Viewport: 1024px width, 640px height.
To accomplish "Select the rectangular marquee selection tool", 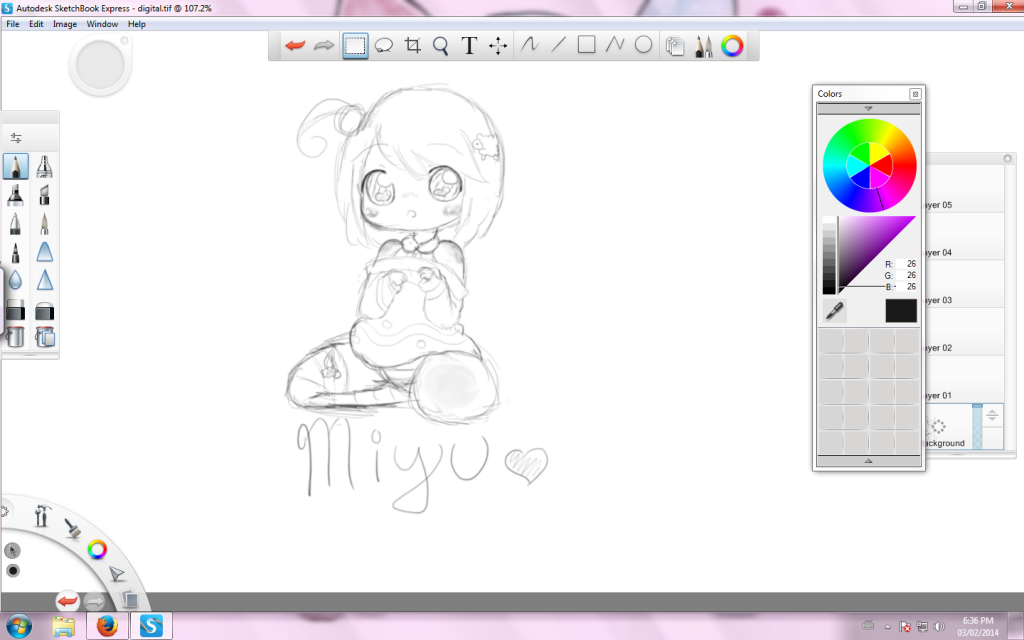I will pyautogui.click(x=355, y=46).
